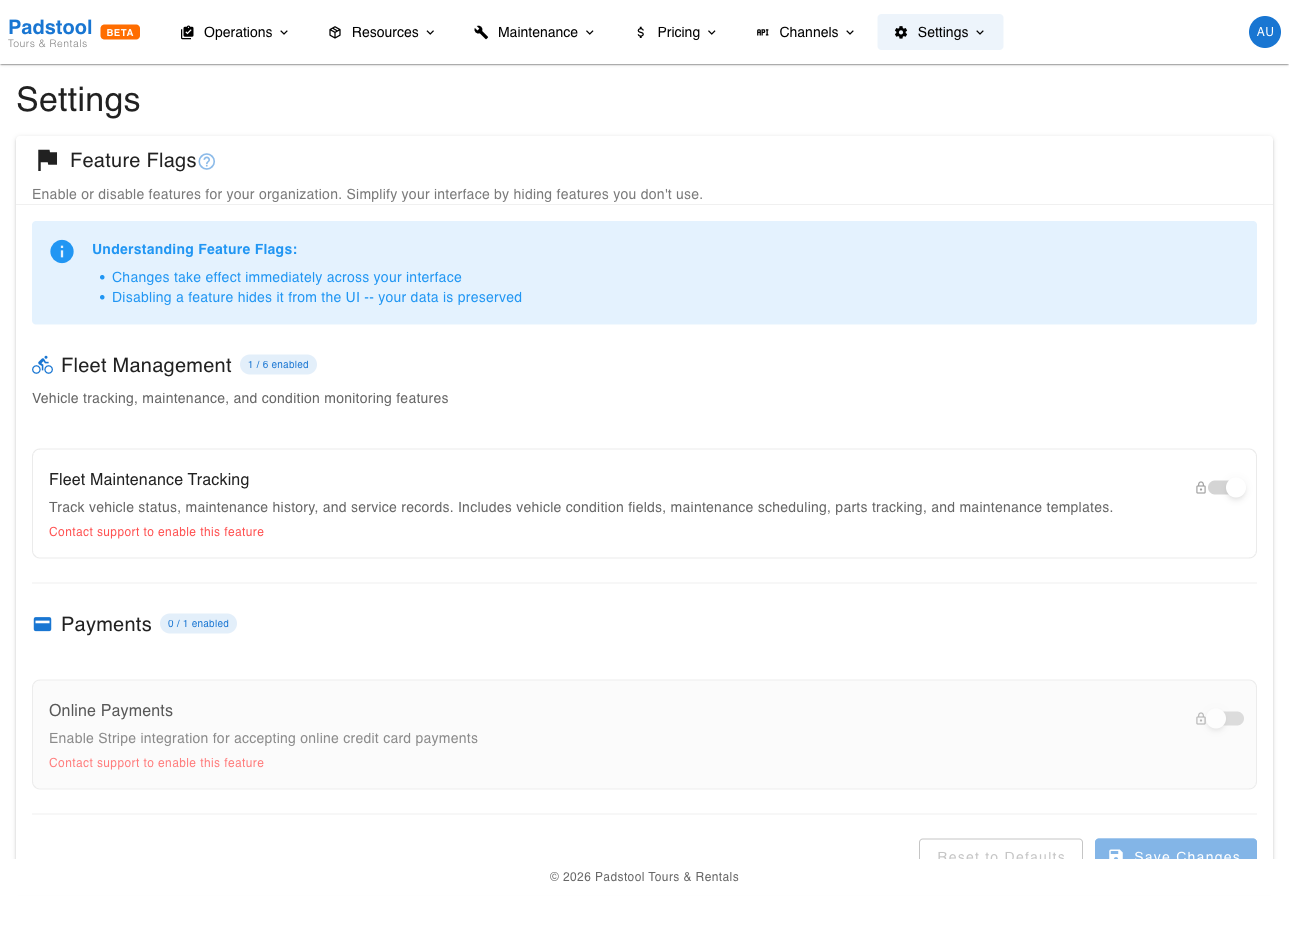
Task: Click the Payments card icon
Action: (x=42, y=624)
